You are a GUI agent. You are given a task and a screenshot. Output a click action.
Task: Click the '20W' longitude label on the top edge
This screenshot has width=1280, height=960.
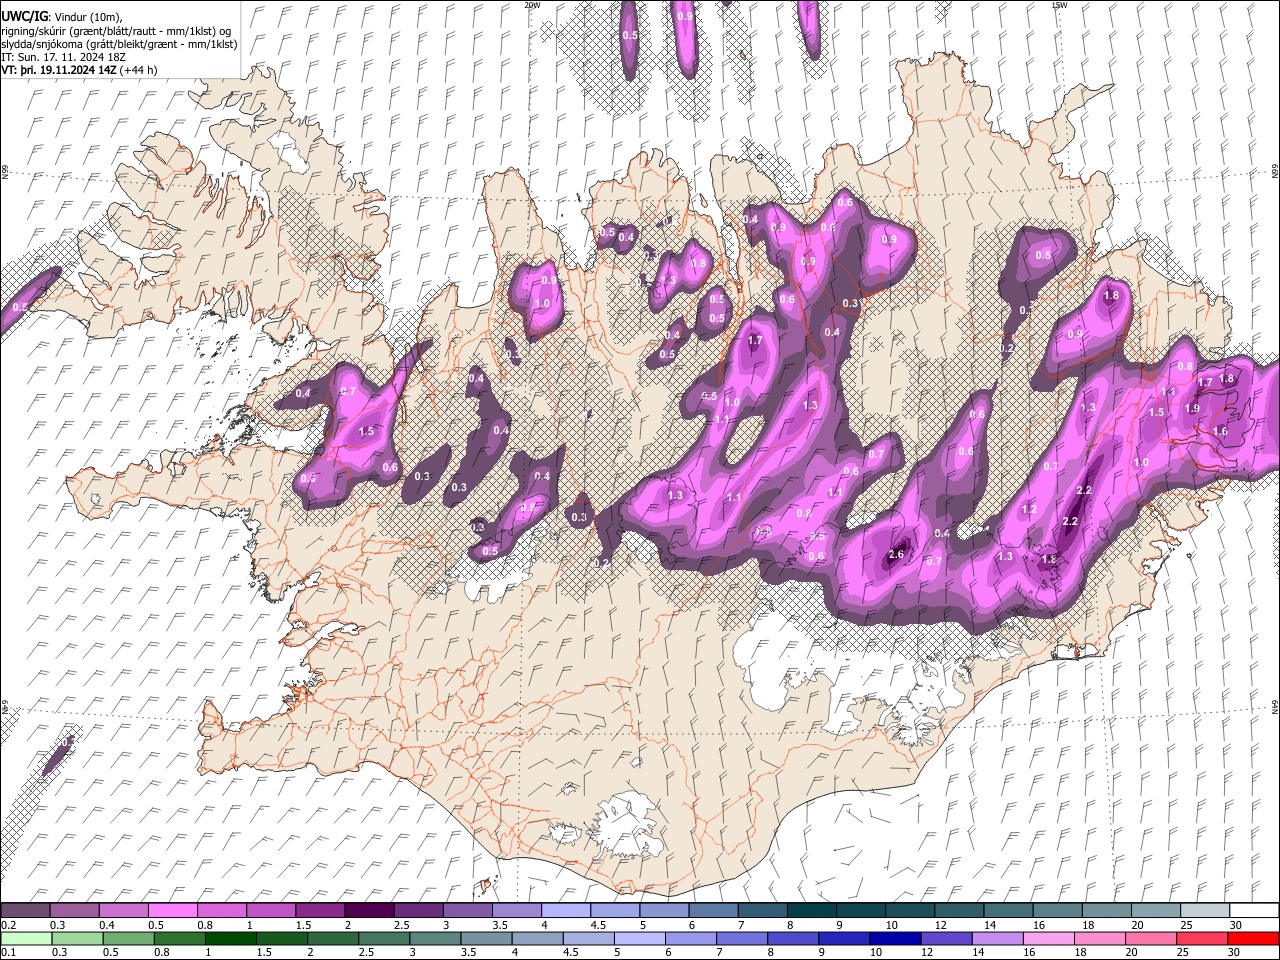532,5
